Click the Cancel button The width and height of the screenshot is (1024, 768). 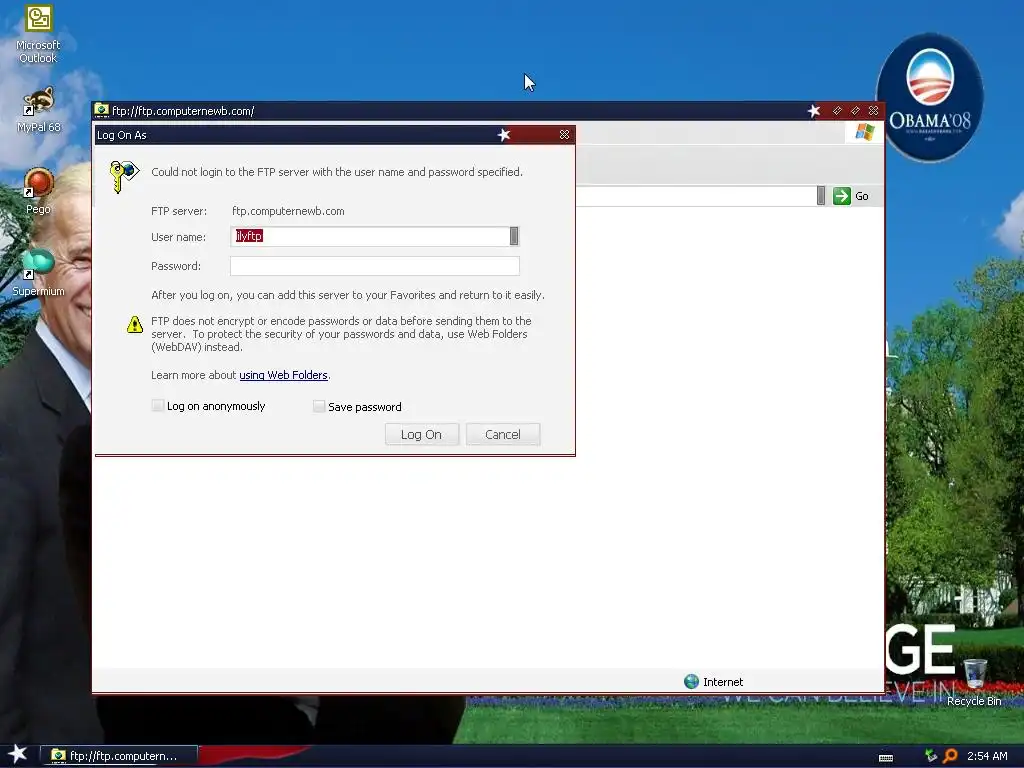tap(503, 434)
